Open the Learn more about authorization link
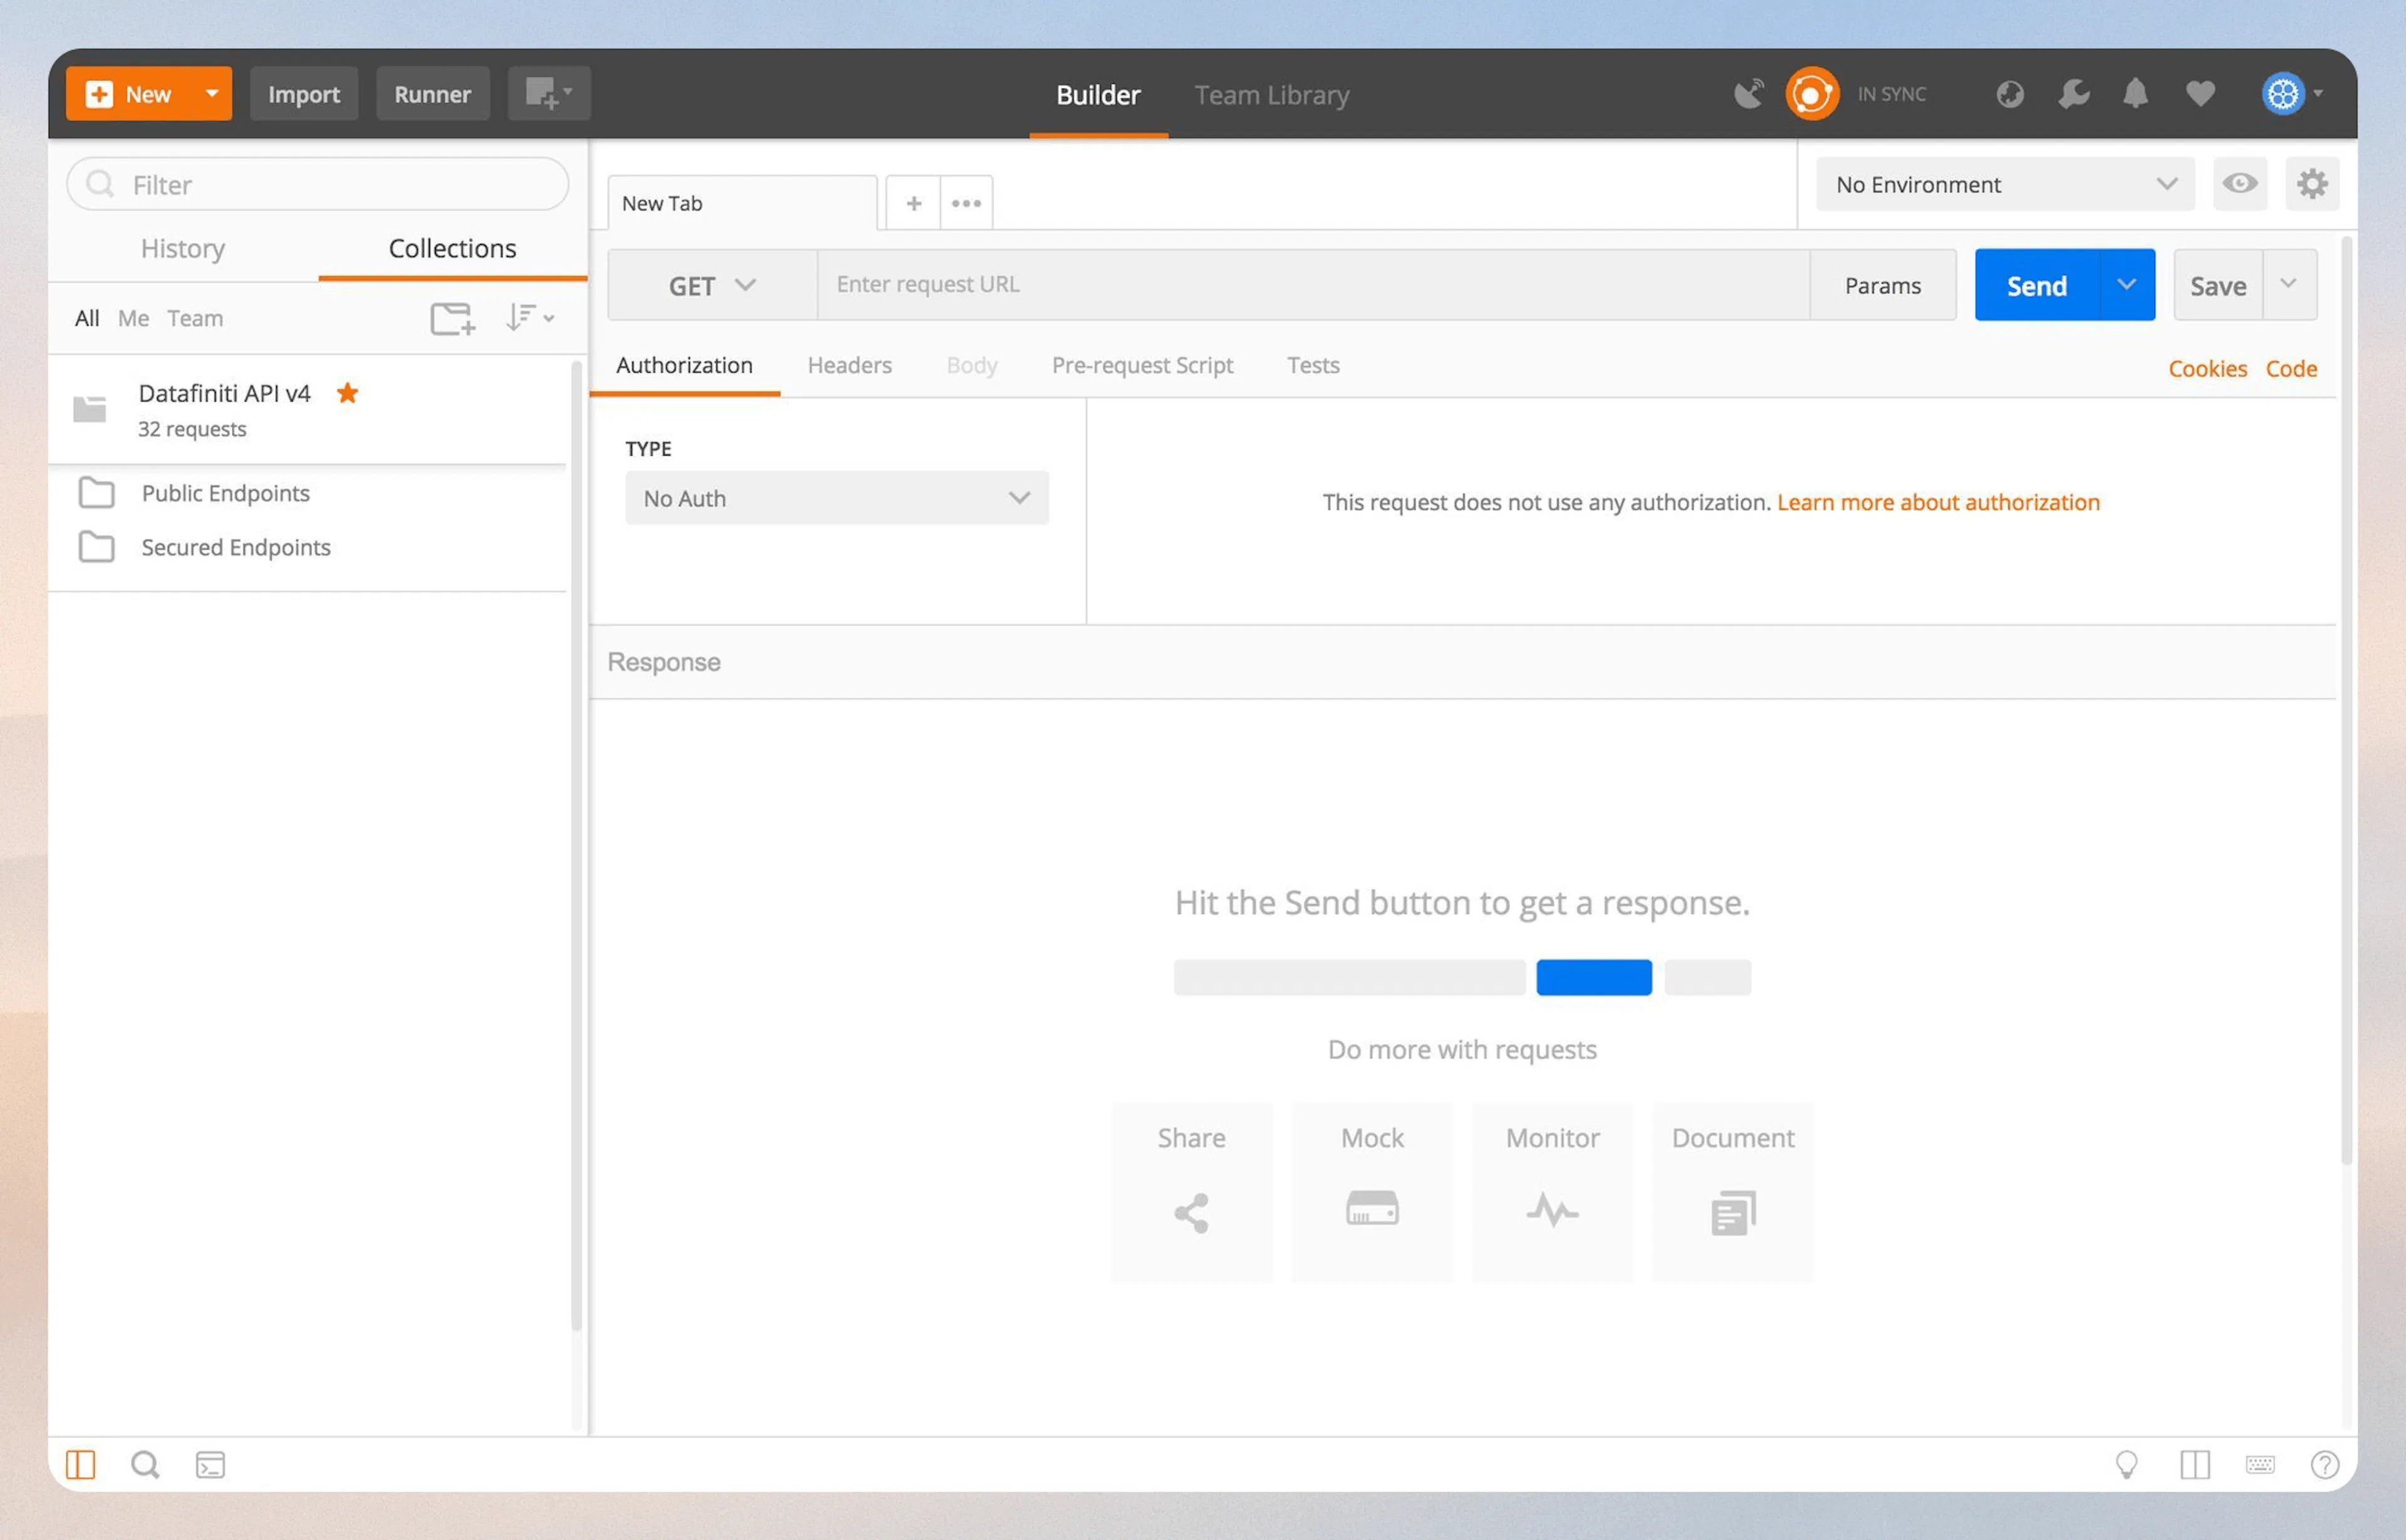2406x1540 pixels. (1938, 502)
